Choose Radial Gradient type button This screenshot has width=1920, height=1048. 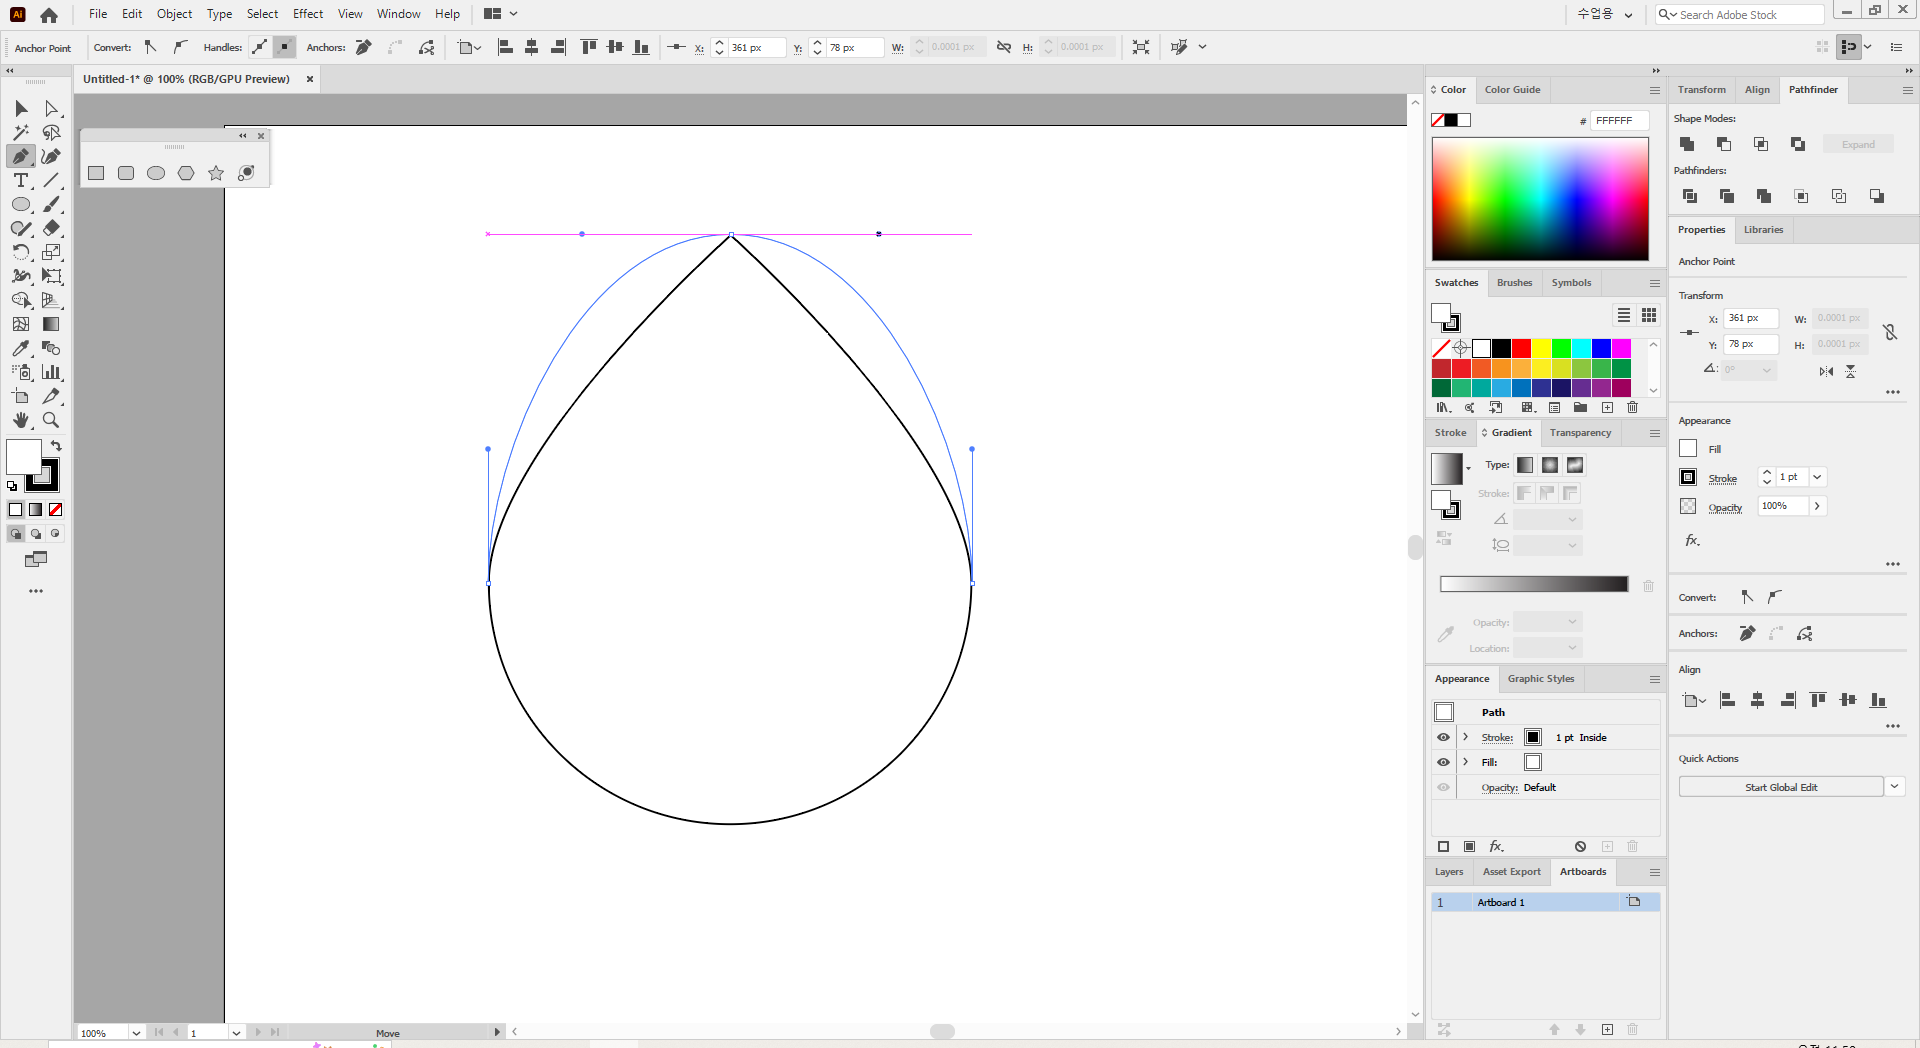[x=1549, y=465]
